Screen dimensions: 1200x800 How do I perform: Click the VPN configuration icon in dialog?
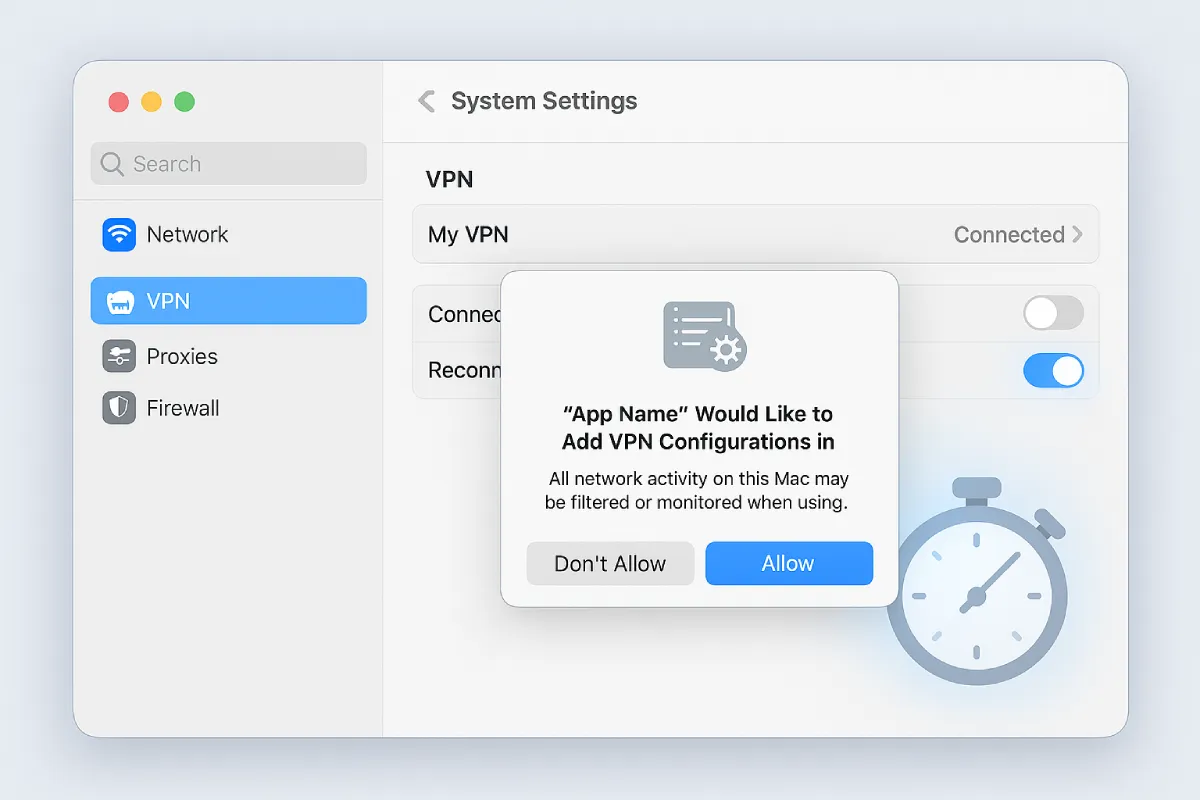[703, 336]
